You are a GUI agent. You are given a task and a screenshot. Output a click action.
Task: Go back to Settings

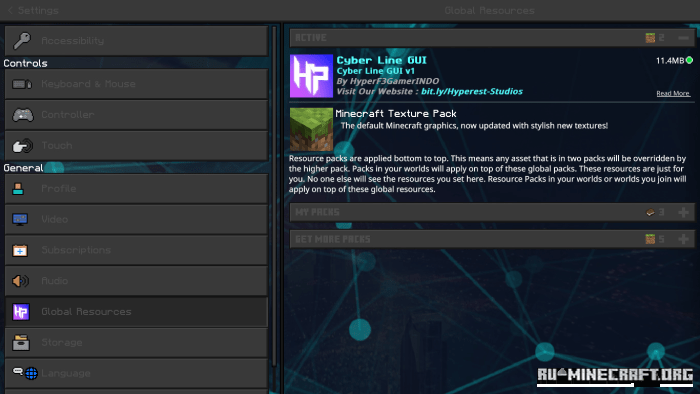point(33,10)
